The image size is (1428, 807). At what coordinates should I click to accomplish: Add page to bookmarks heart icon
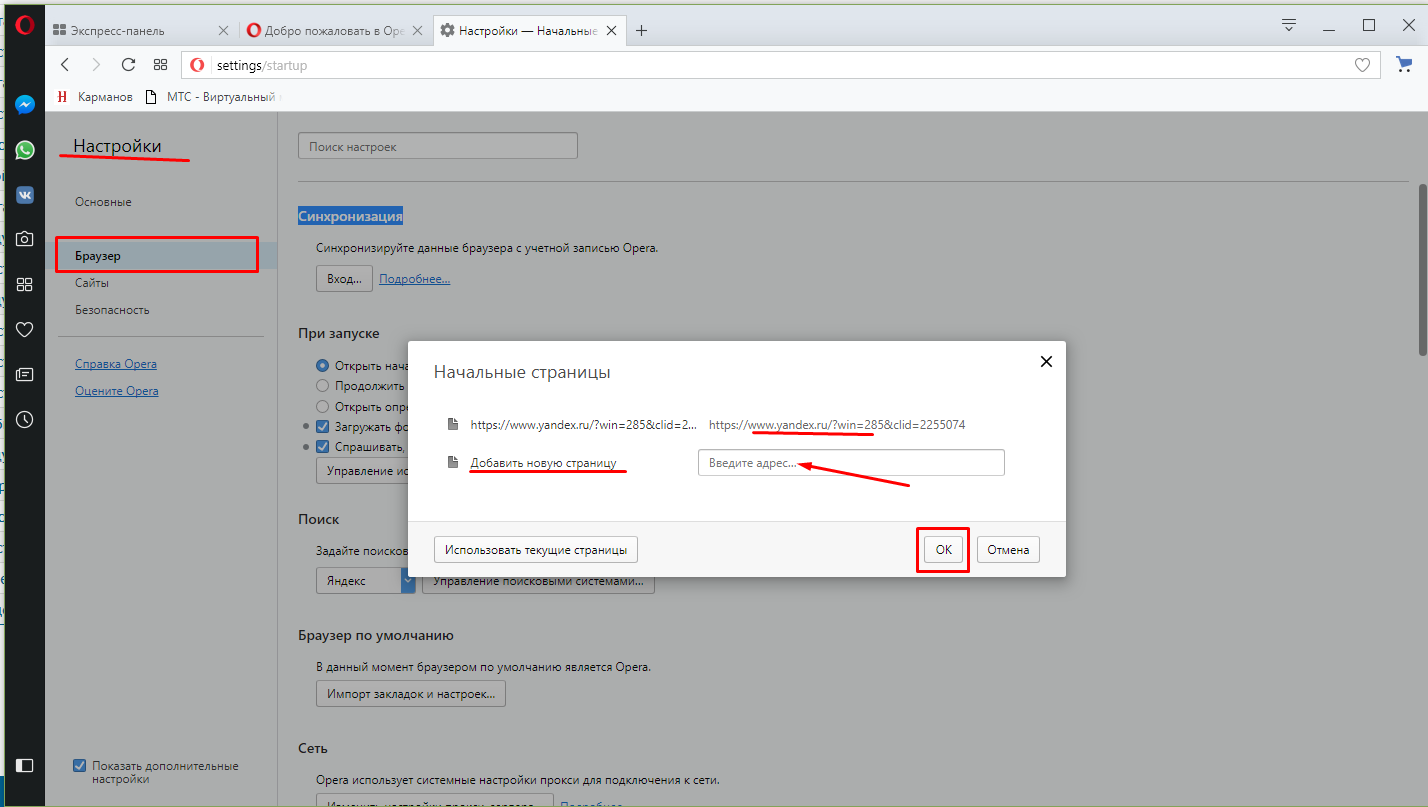click(1362, 65)
